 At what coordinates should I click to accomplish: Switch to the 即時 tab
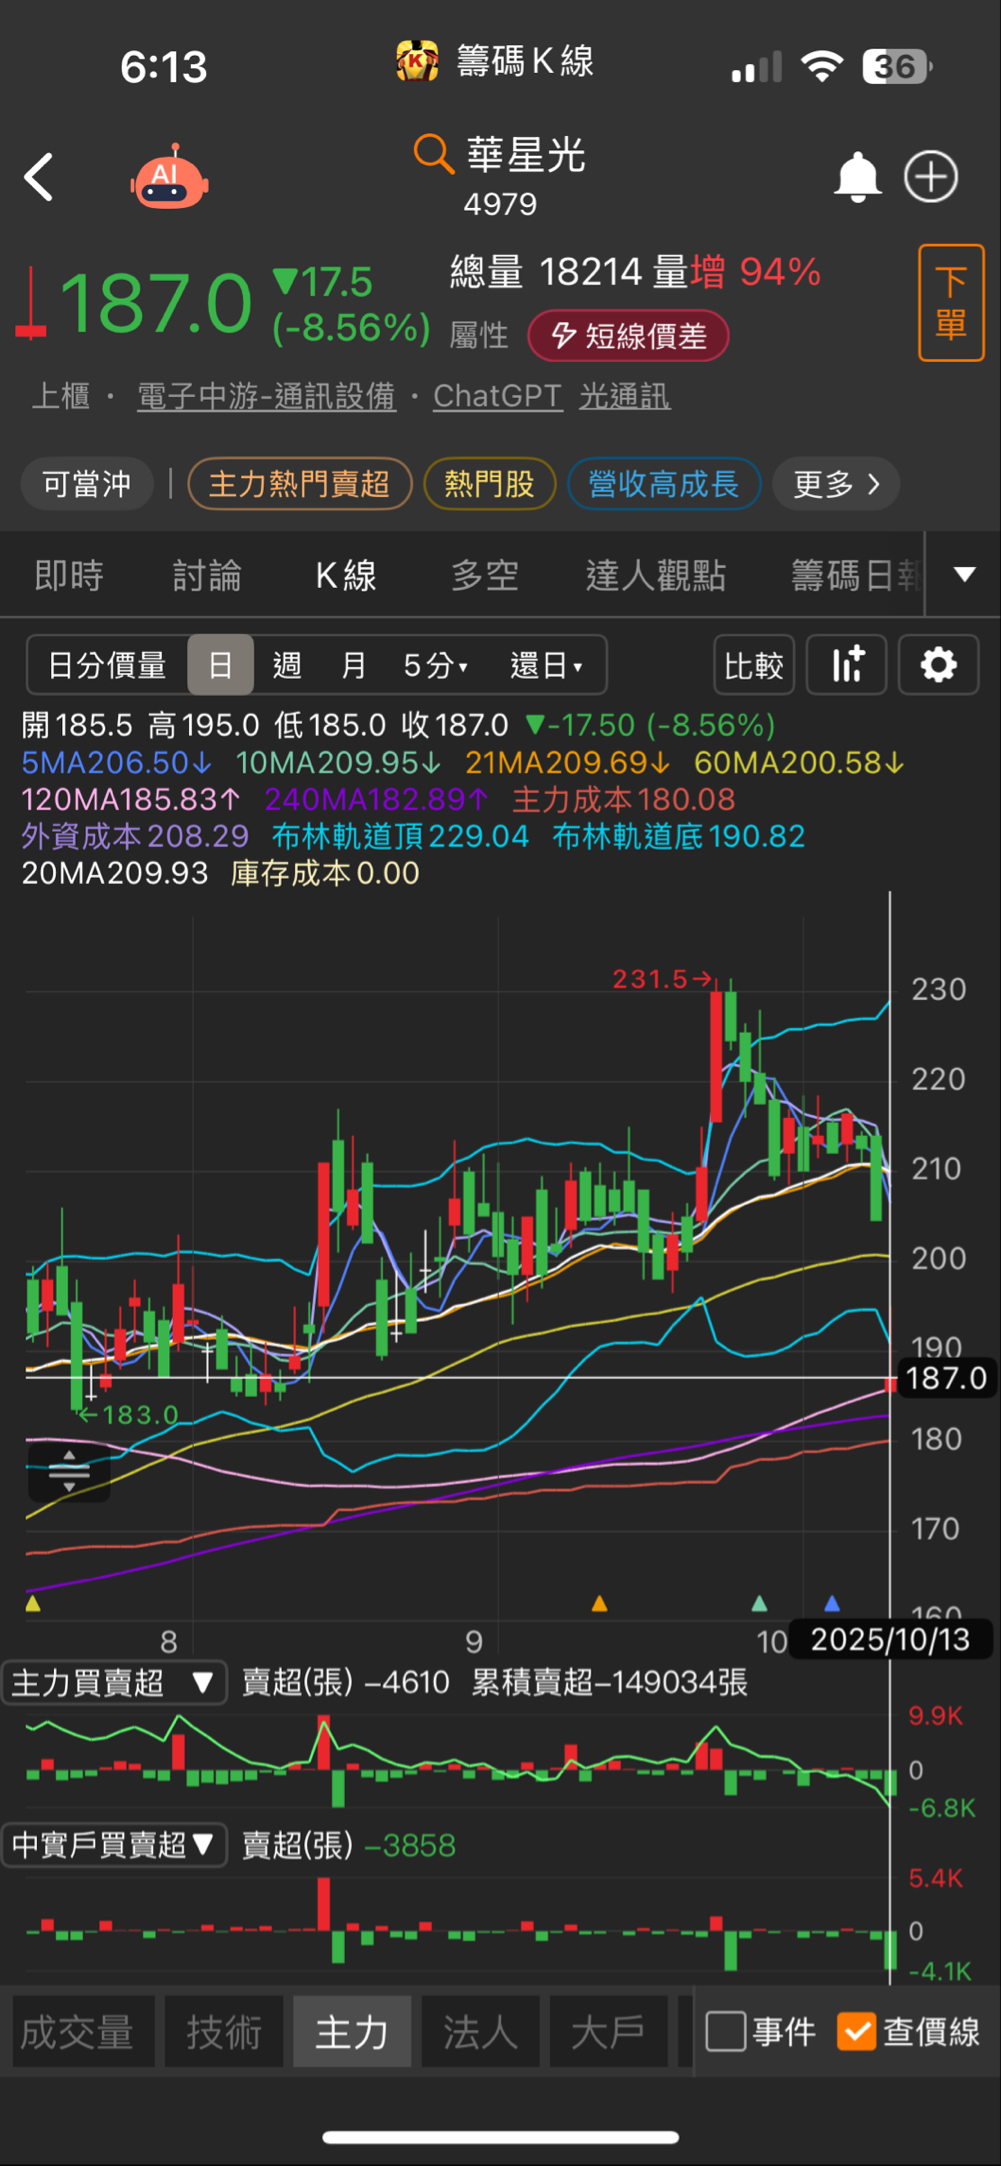coord(69,576)
